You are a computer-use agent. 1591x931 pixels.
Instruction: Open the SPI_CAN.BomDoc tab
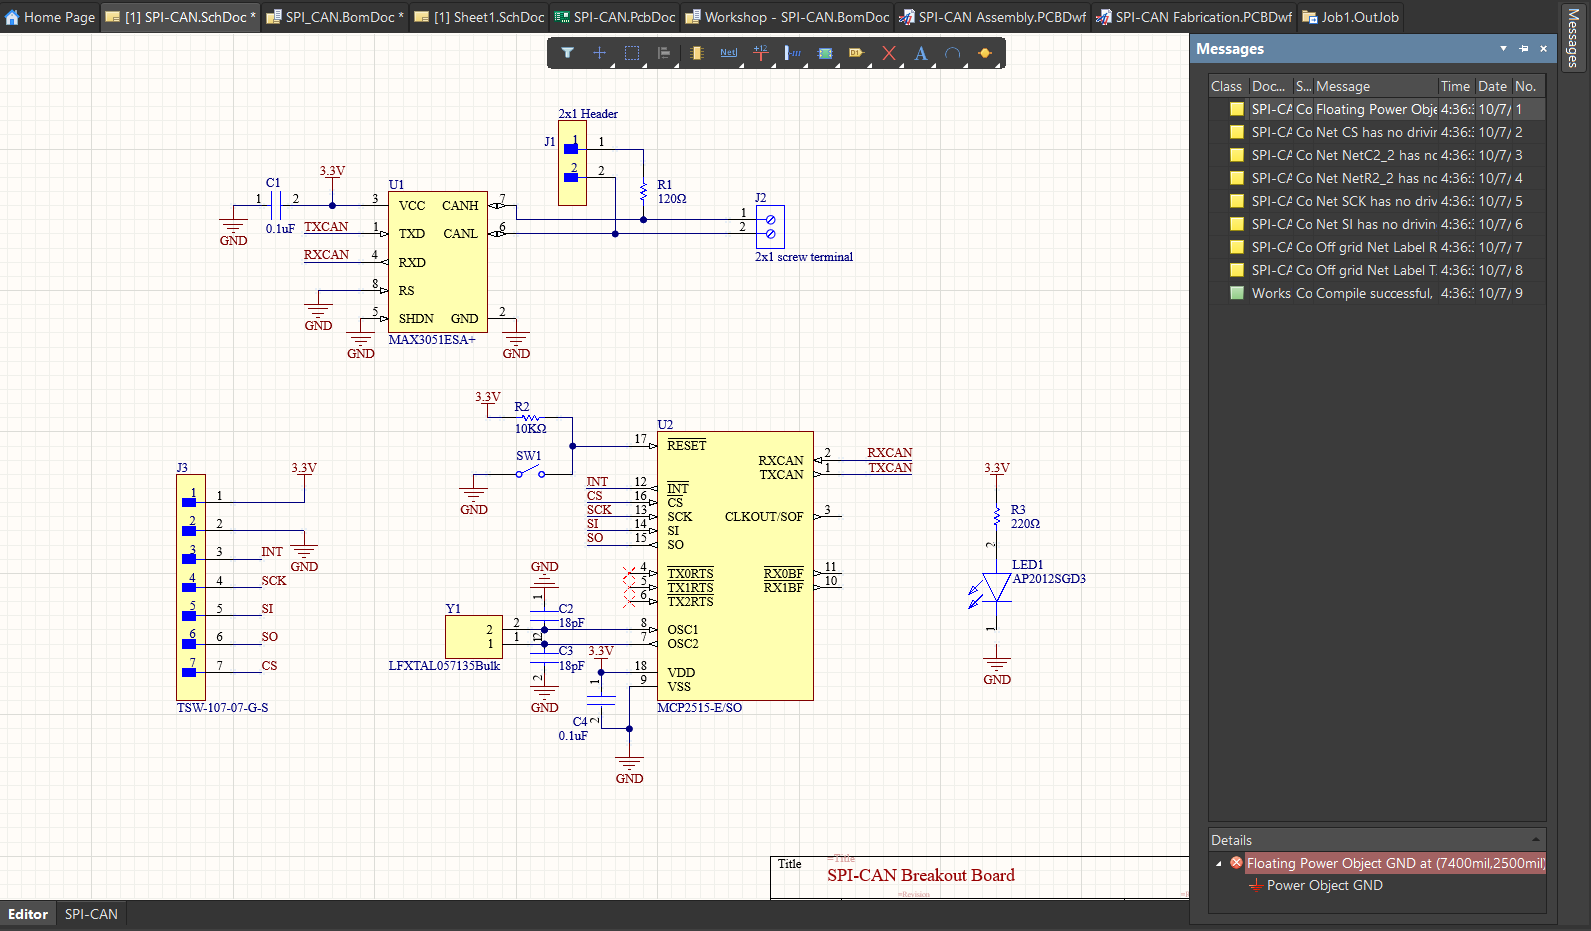[335, 17]
